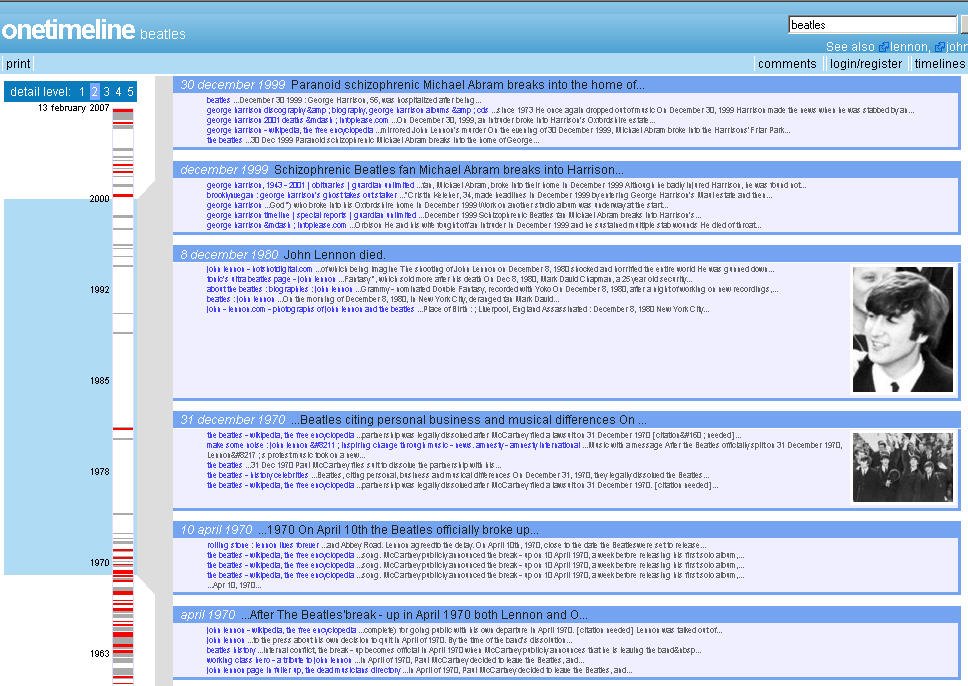Click the print option
Viewport: 968px width, 686px height.
pyautogui.click(x=18, y=64)
